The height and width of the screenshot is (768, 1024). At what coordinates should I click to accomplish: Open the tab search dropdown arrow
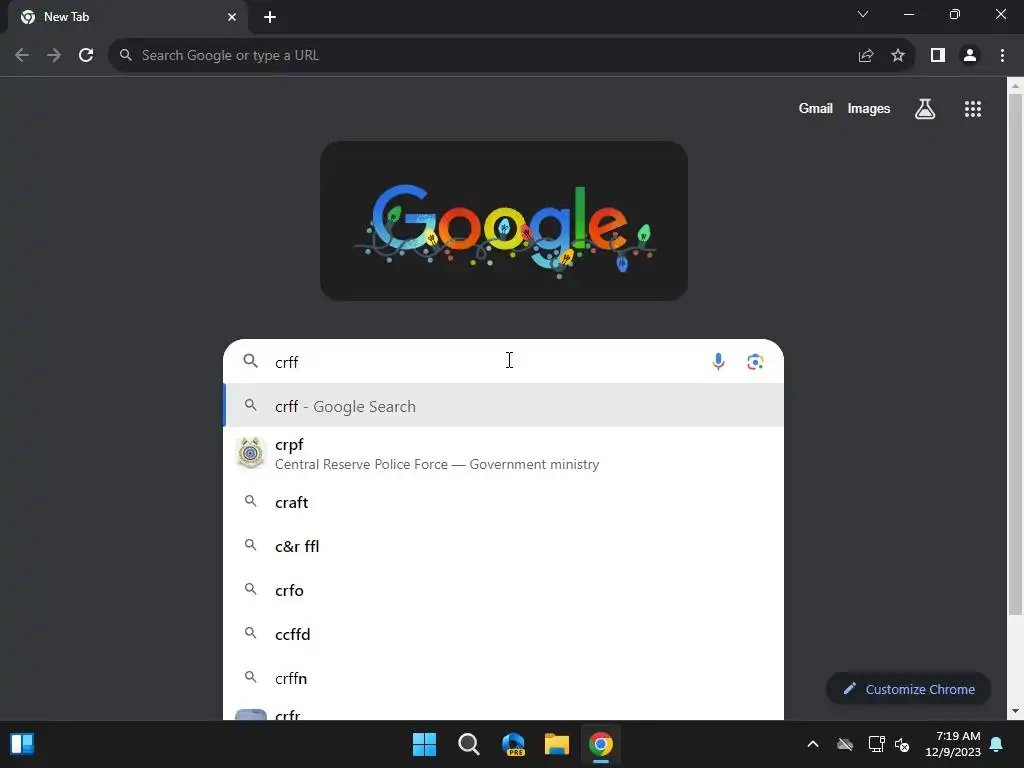pos(863,14)
